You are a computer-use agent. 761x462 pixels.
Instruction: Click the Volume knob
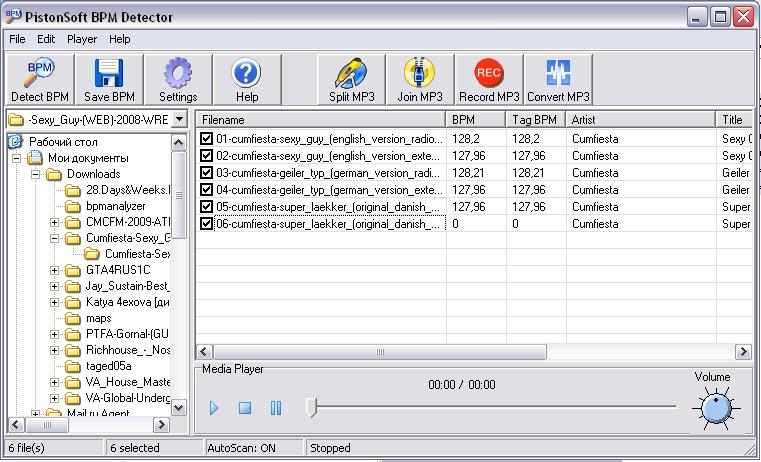click(716, 409)
